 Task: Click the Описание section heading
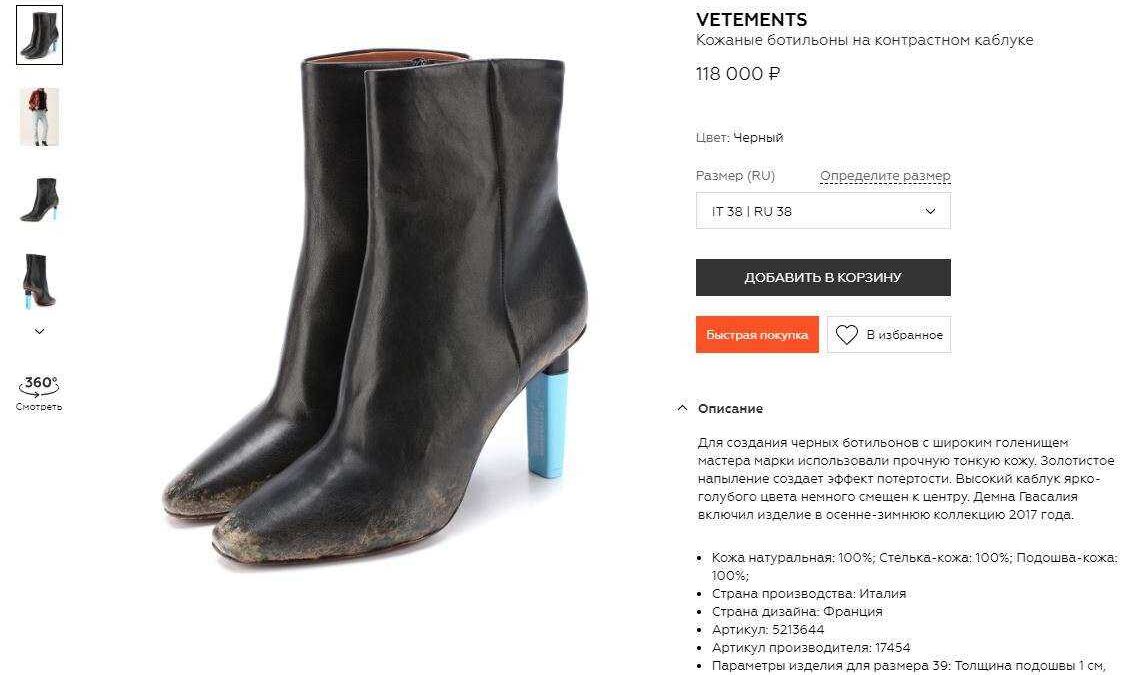pyautogui.click(x=729, y=408)
